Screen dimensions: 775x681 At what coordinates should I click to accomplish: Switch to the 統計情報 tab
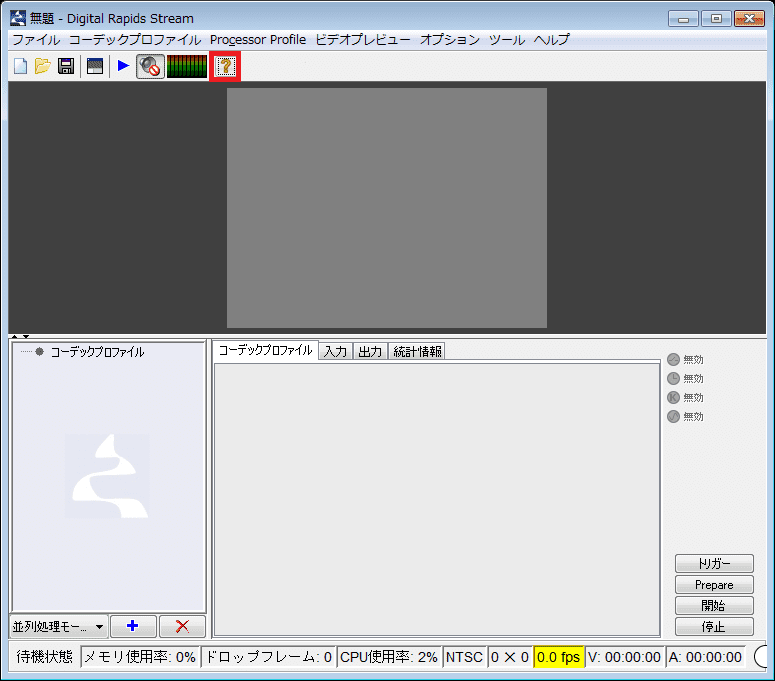click(x=417, y=351)
